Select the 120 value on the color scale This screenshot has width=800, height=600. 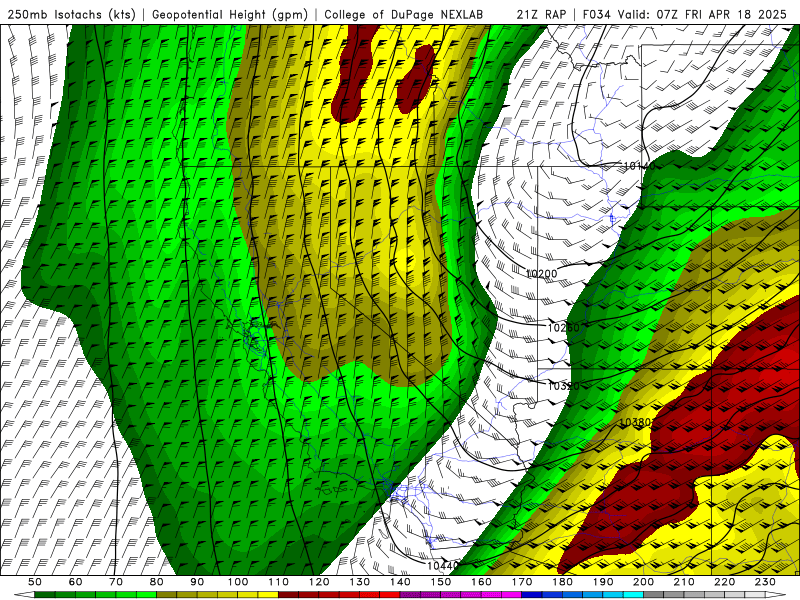pos(319,582)
